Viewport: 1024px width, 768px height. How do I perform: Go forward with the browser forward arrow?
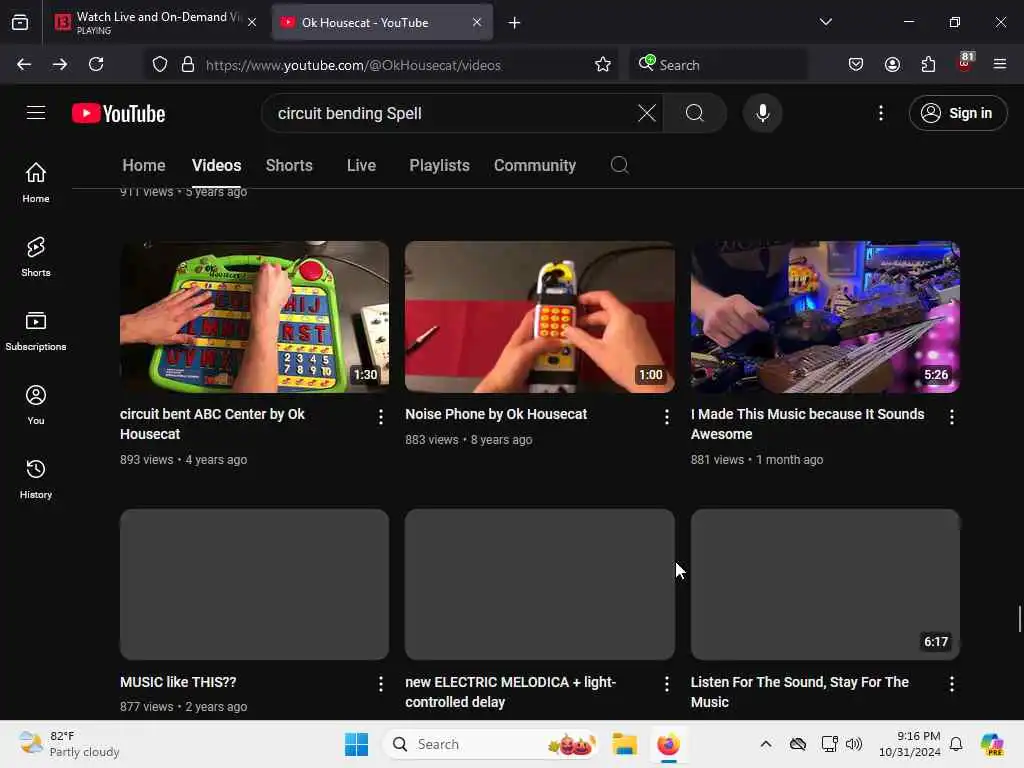pyautogui.click(x=59, y=64)
